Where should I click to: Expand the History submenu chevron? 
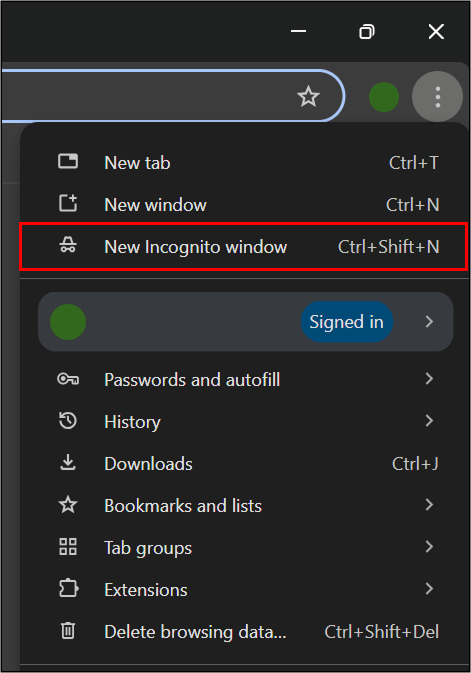[x=429, y=420]
